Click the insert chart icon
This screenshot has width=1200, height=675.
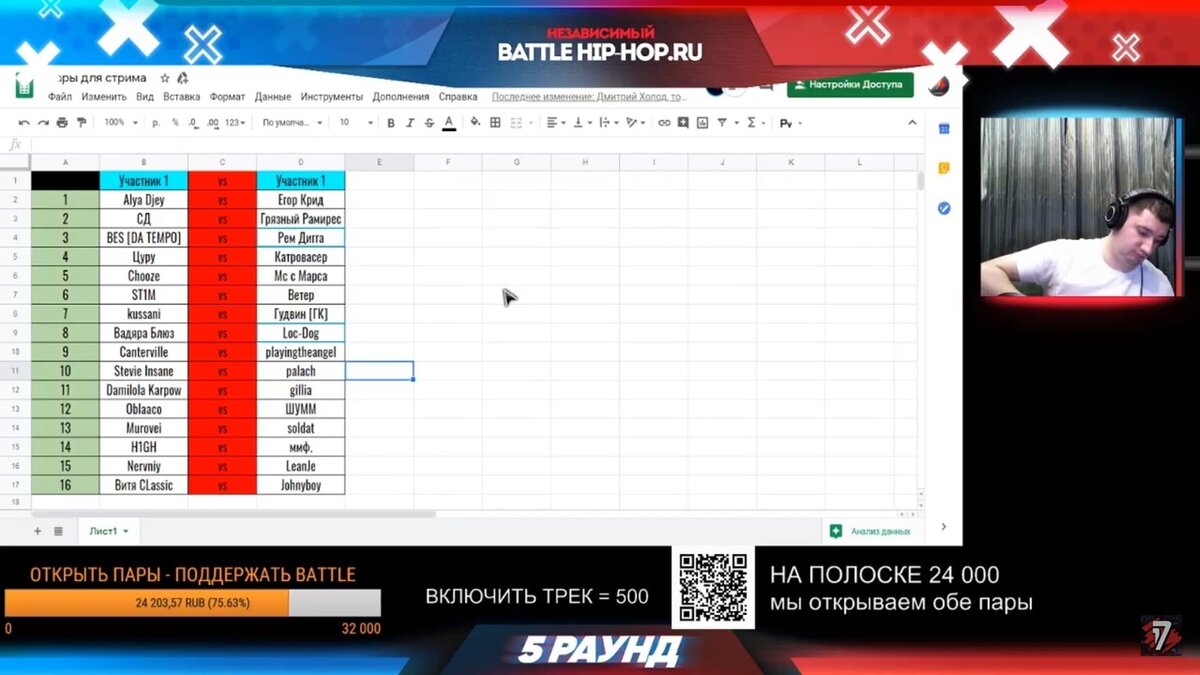pos(702,123)
